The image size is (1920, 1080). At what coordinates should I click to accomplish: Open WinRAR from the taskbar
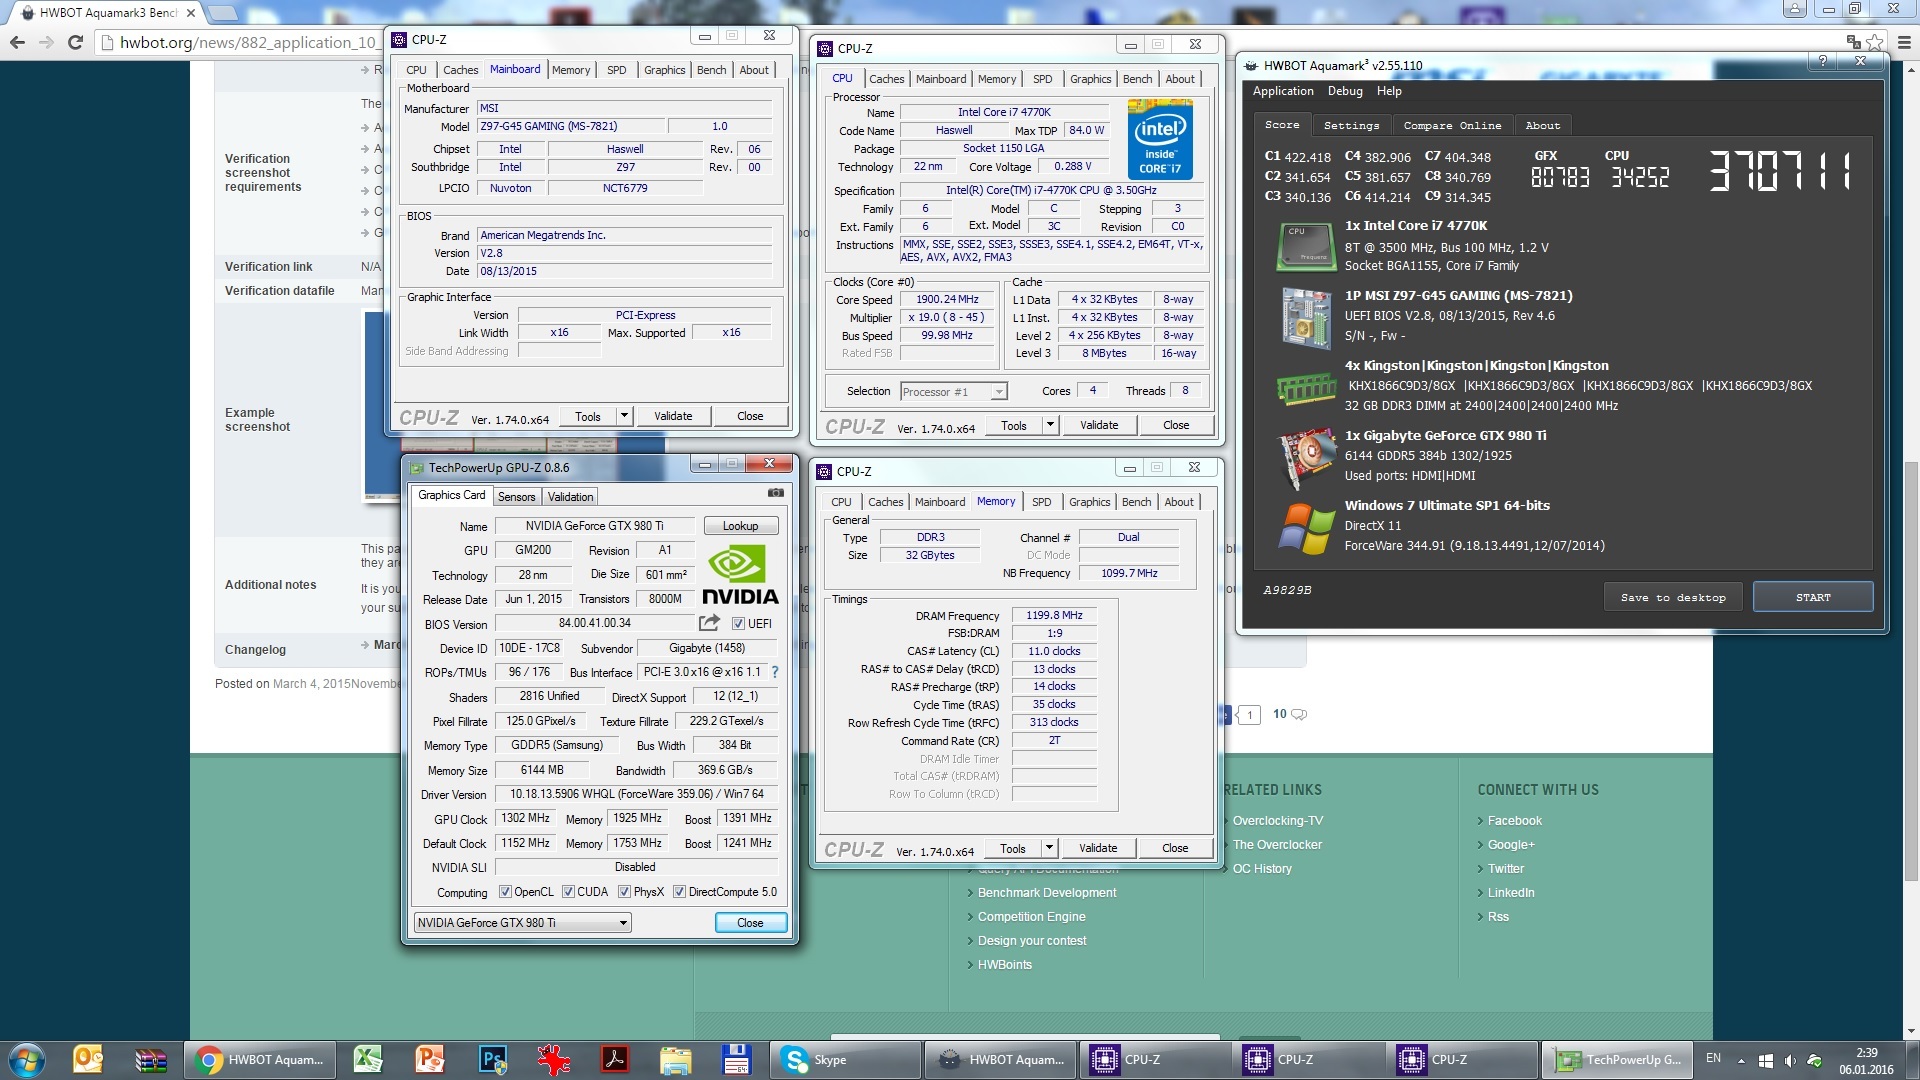(151, 1059)
